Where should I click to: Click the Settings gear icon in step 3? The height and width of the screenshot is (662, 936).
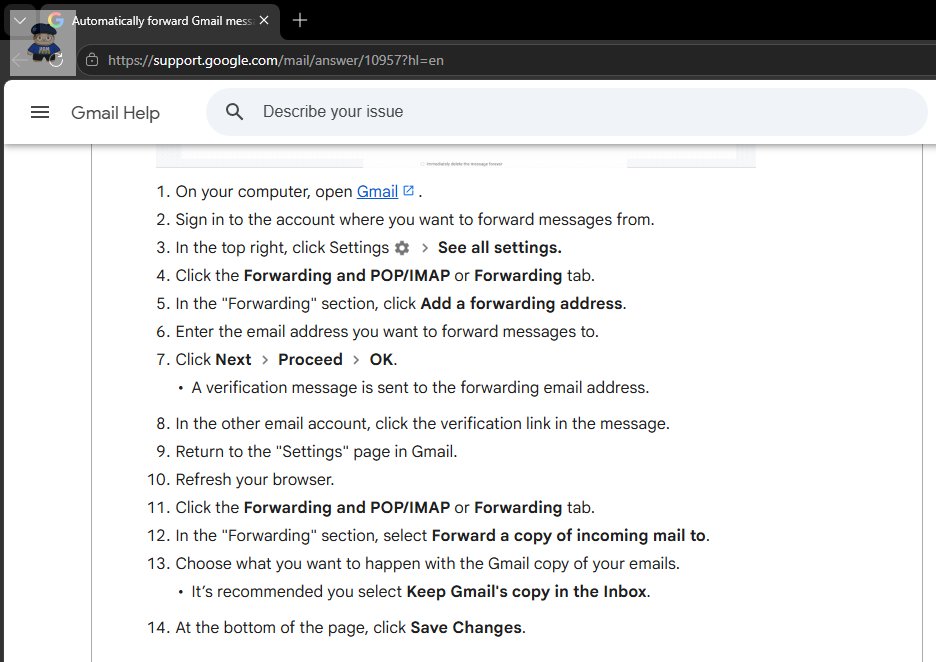point(402,248)
